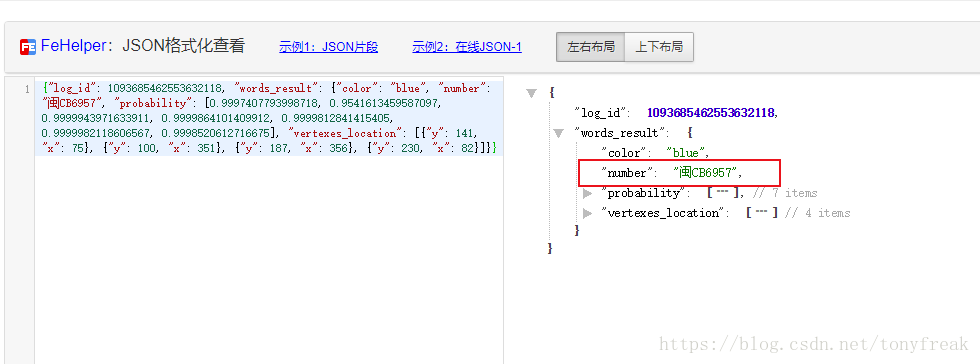Switch to 上下布局 stacked layout
980x364 pixels.
click(x=659, y=47)
